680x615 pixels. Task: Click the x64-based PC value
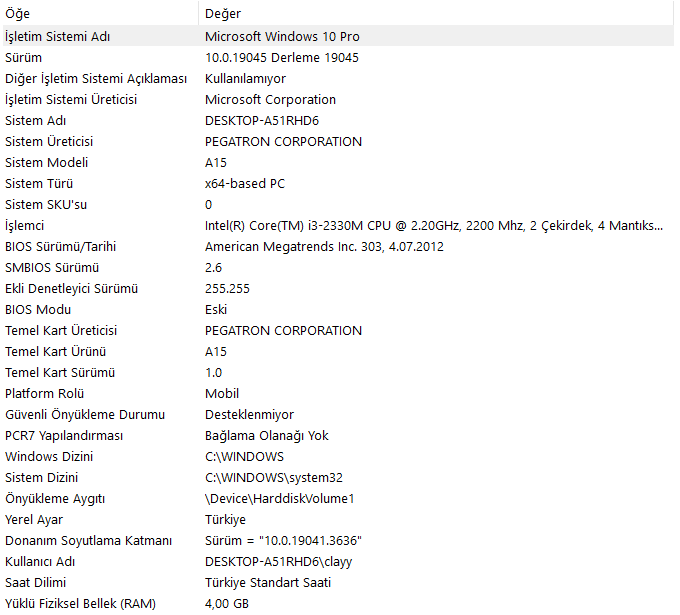(x=245, y=183)
